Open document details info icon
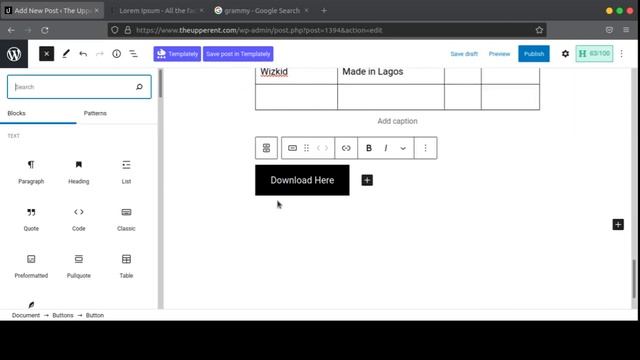The height and width of the screenshot is (360, 640). point(116,54)
